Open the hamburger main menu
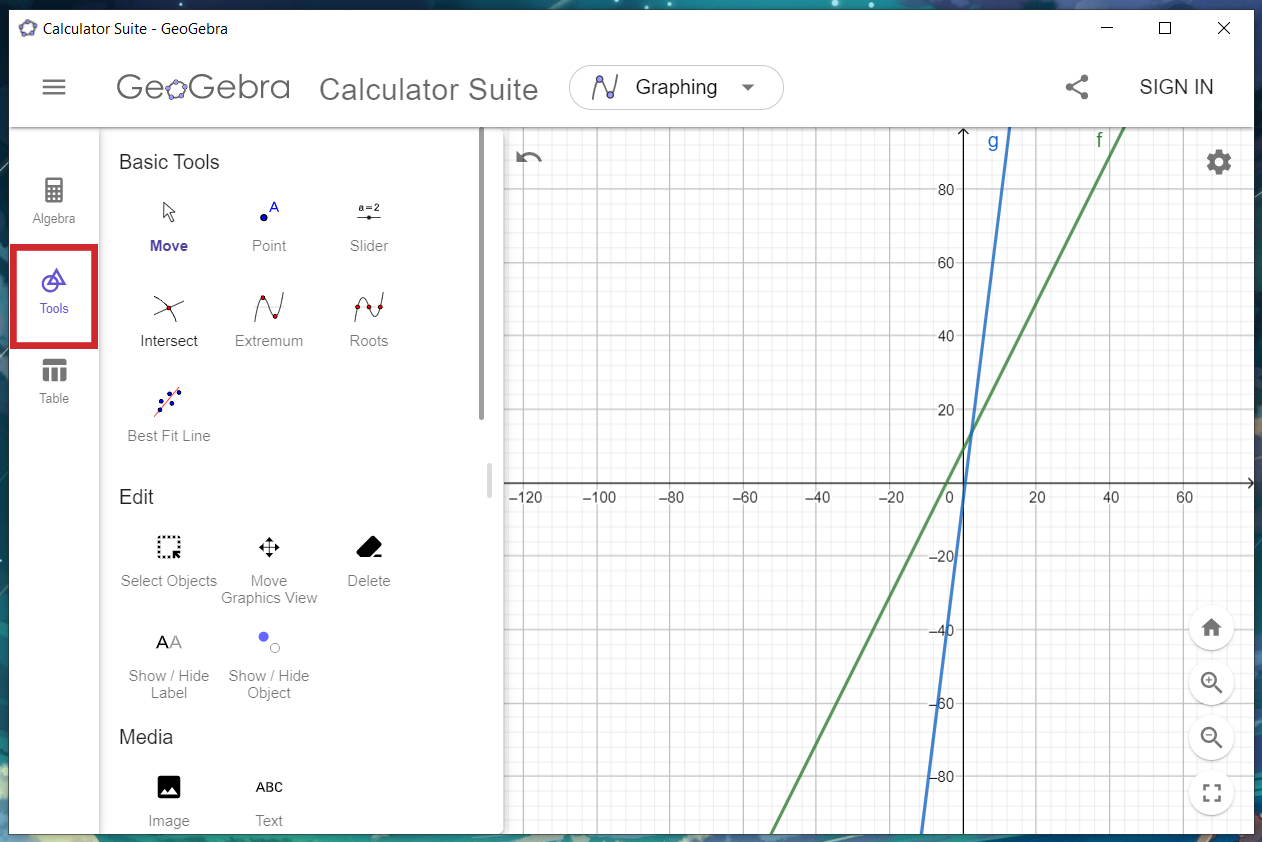Viewport: 1262px width, 842px height. pos(54,87)
